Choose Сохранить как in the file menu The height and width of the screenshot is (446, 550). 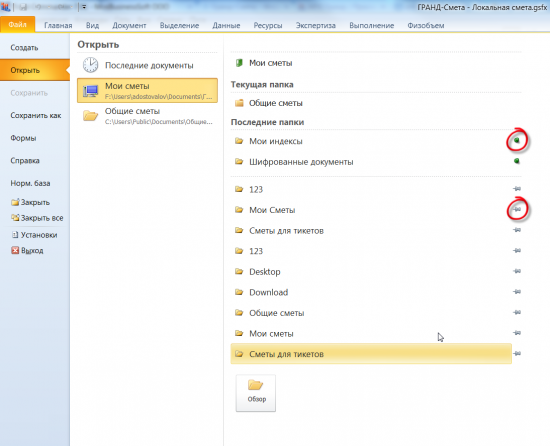pyautogui.click(x=35, y=115)
